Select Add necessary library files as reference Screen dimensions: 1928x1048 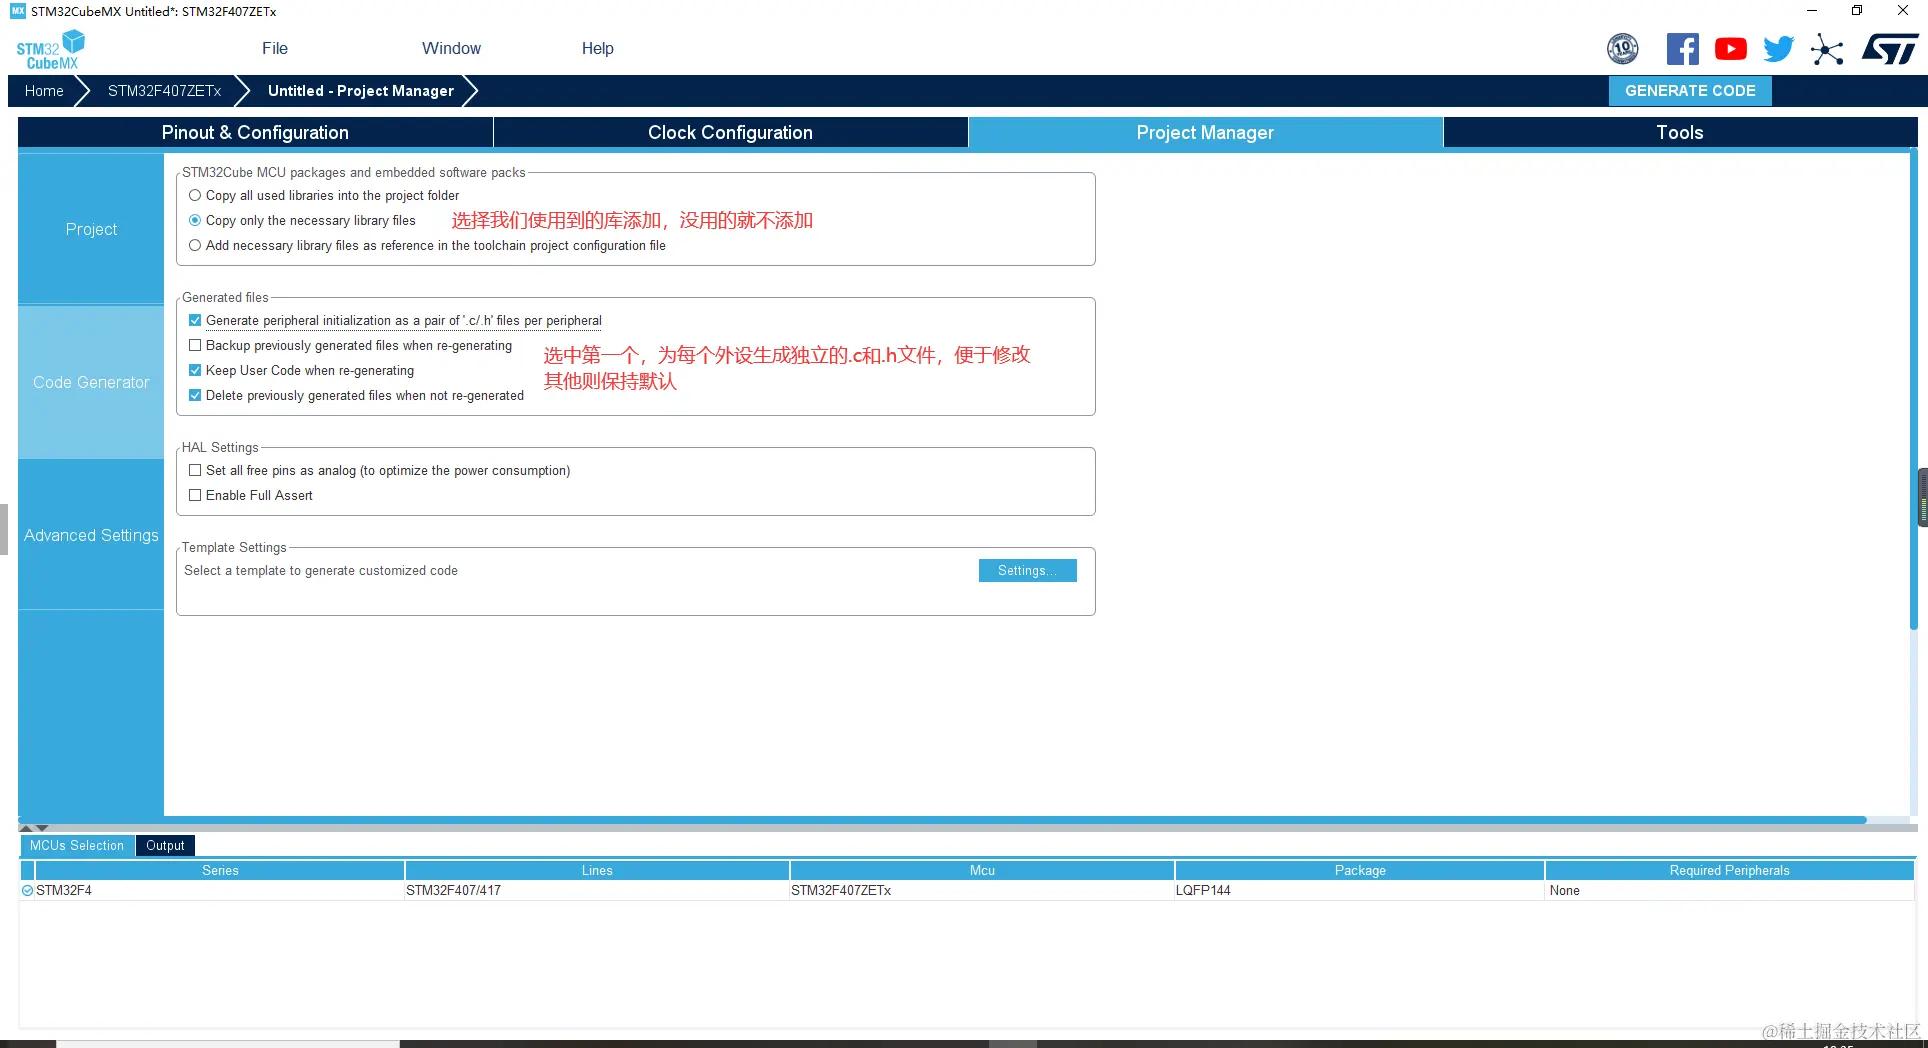pos(195,245)
